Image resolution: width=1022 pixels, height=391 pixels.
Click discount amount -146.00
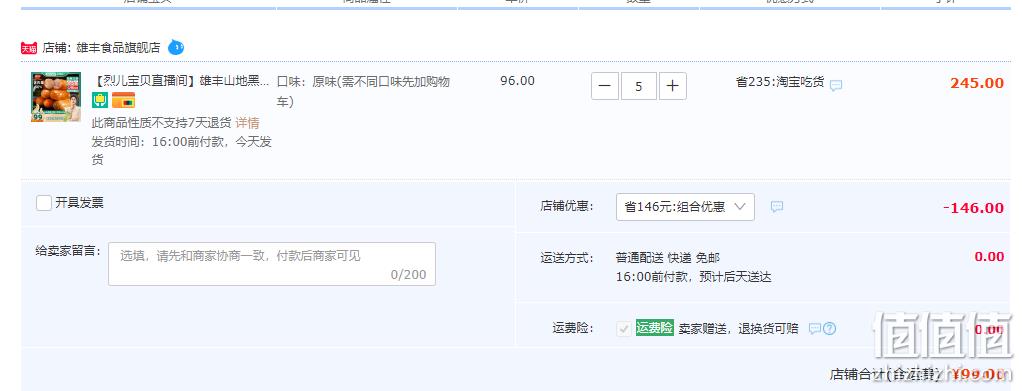pyautogui.click(x=973, y=208)
